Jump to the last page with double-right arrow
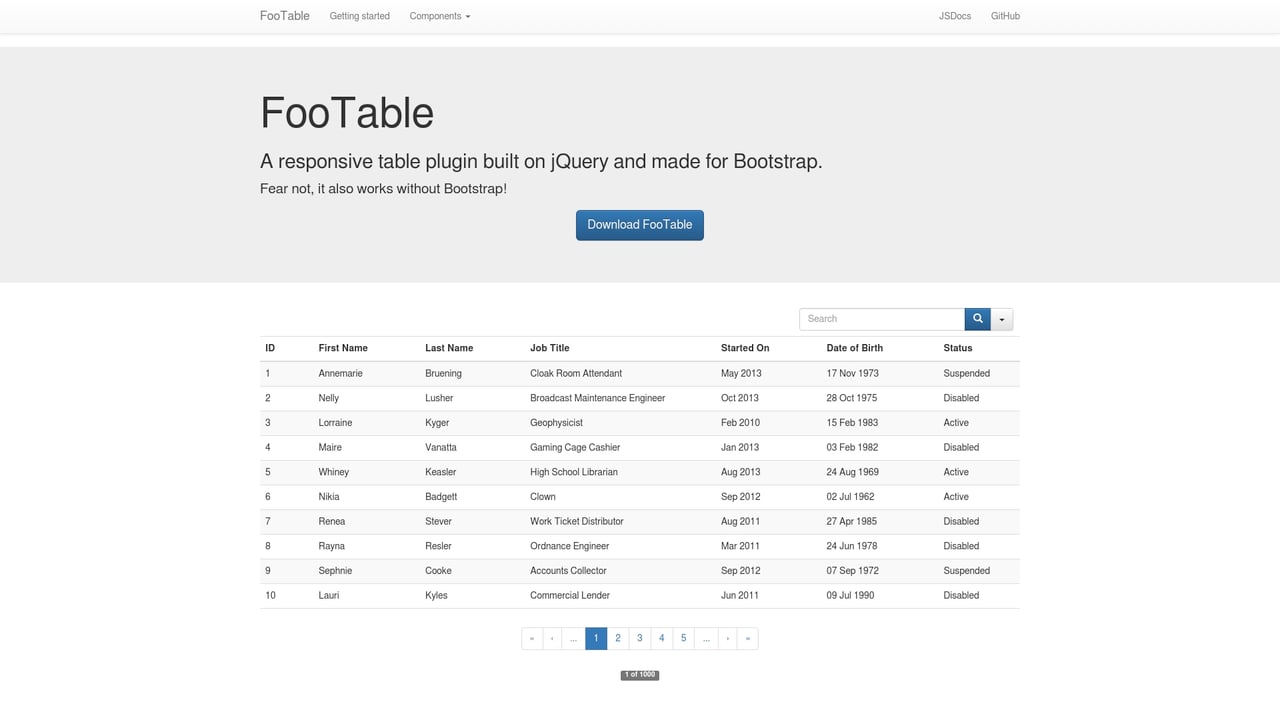Viewport: 1280px width, 720px height. [747, 638]
